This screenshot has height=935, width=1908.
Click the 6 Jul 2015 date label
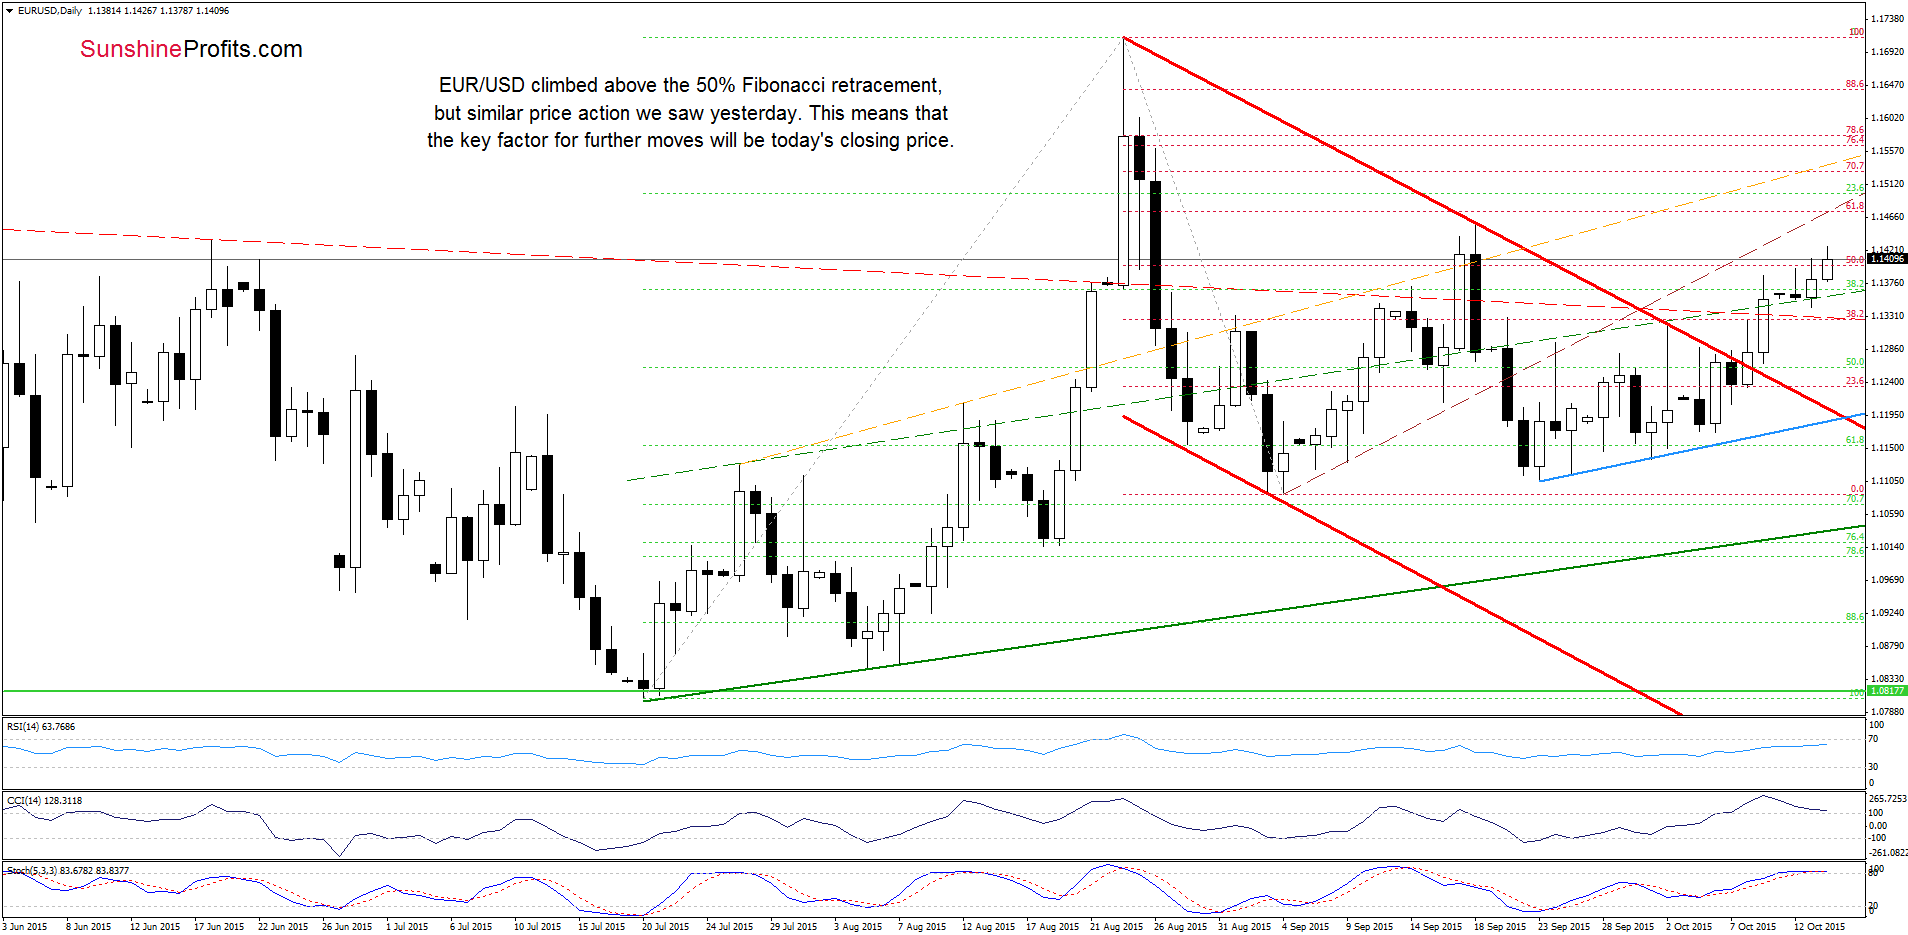pos(471,927)
